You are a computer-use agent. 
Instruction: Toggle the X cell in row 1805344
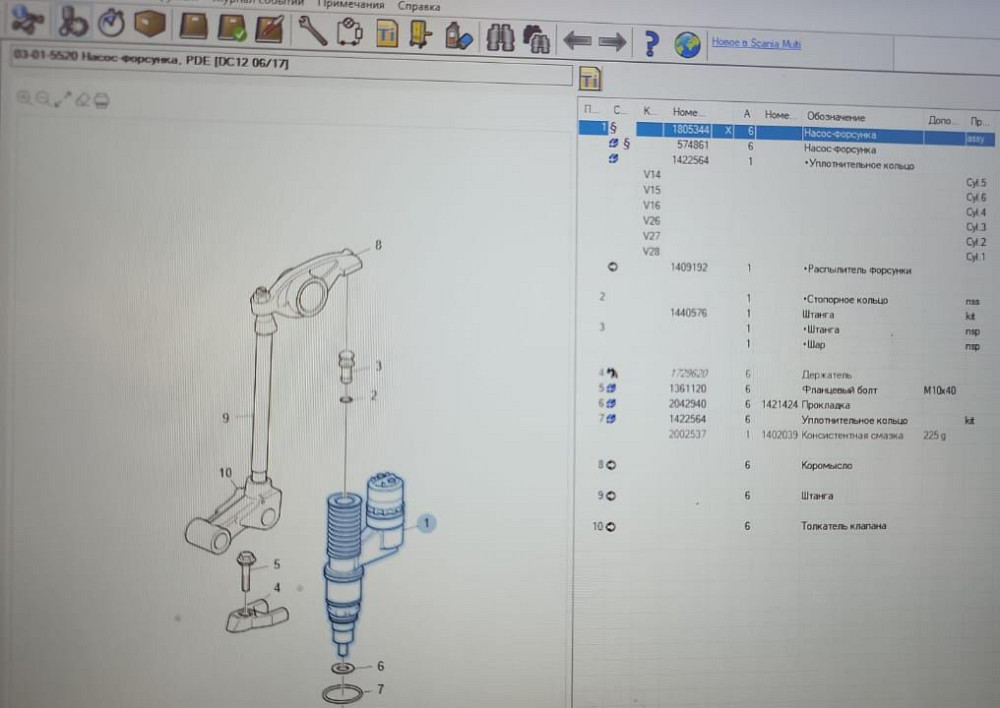pos(727,131)
